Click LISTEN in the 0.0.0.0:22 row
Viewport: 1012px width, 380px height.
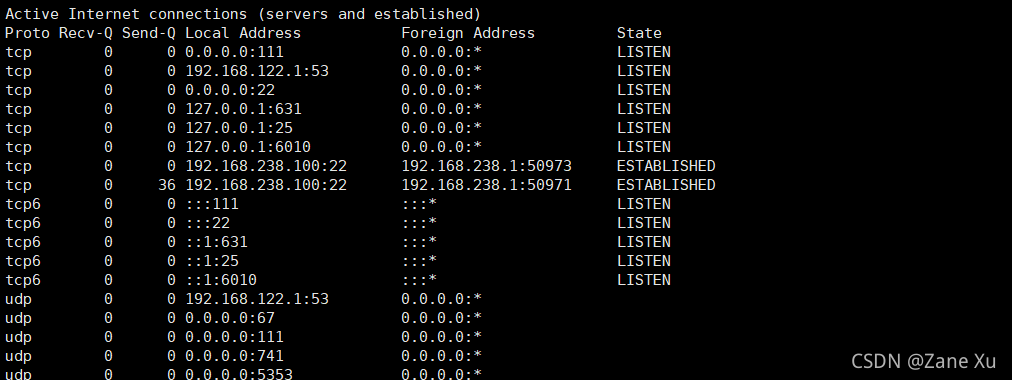point(643,90)
